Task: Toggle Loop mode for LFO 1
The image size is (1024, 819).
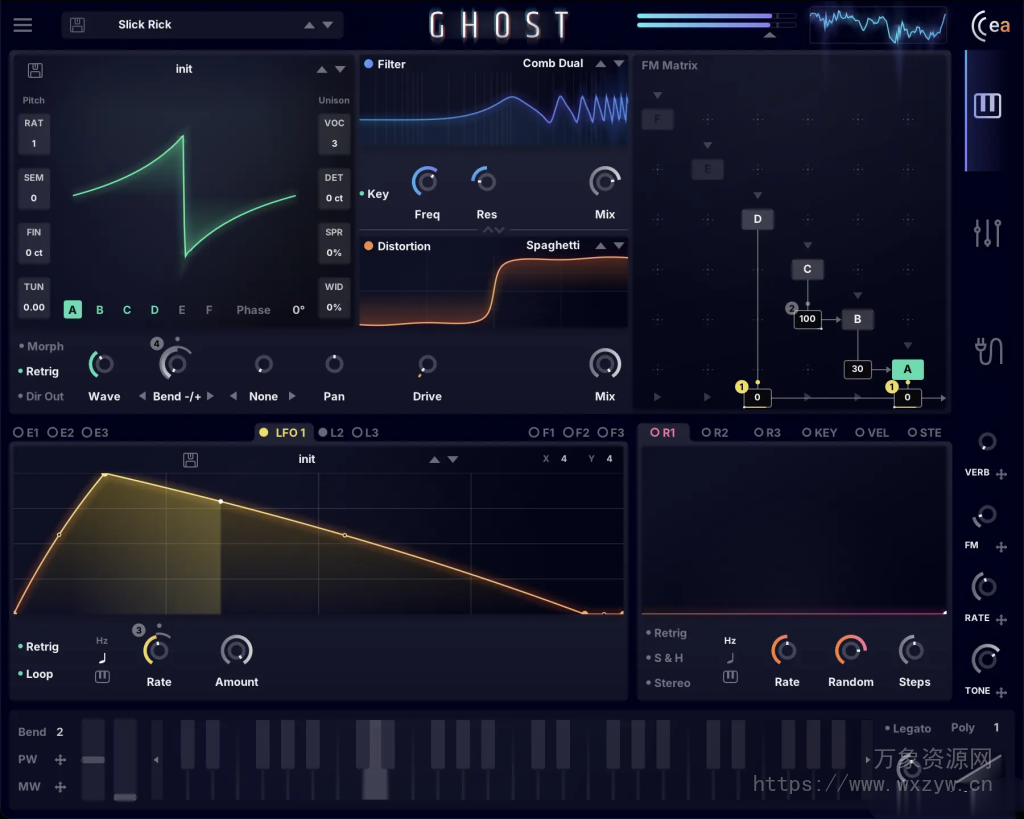Action: pos(38,673)
